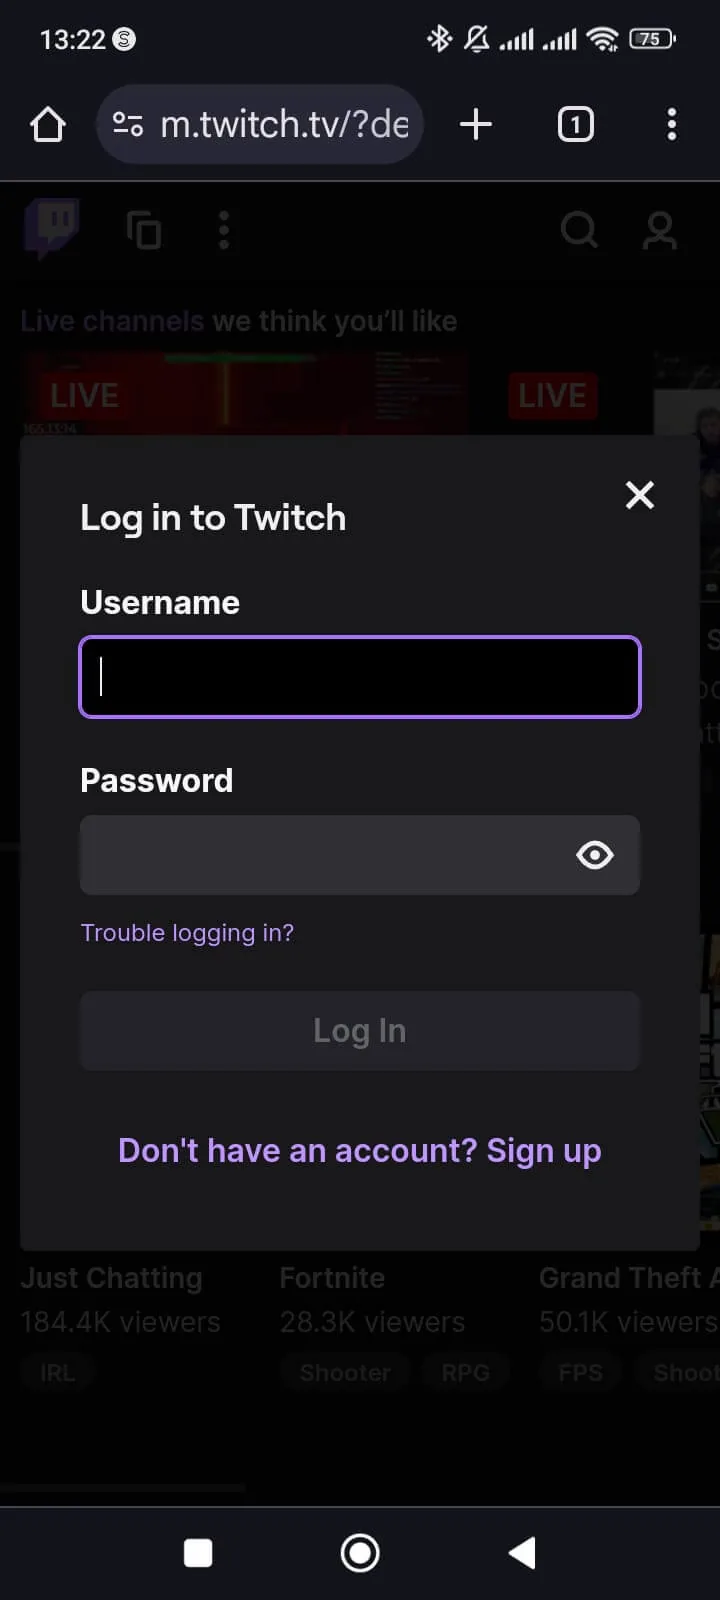Close the Log in to Twitch dialog

640,495
